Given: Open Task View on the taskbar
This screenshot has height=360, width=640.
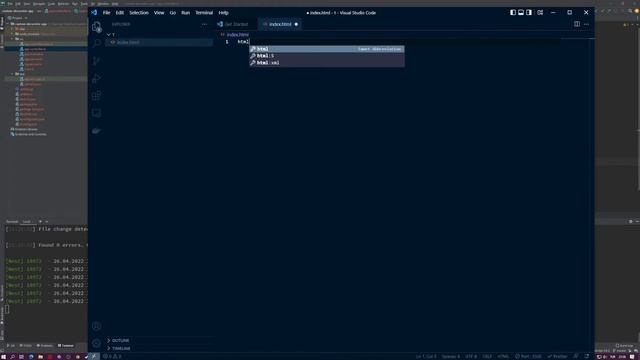Looking at the screenshot, I should 21,357.
